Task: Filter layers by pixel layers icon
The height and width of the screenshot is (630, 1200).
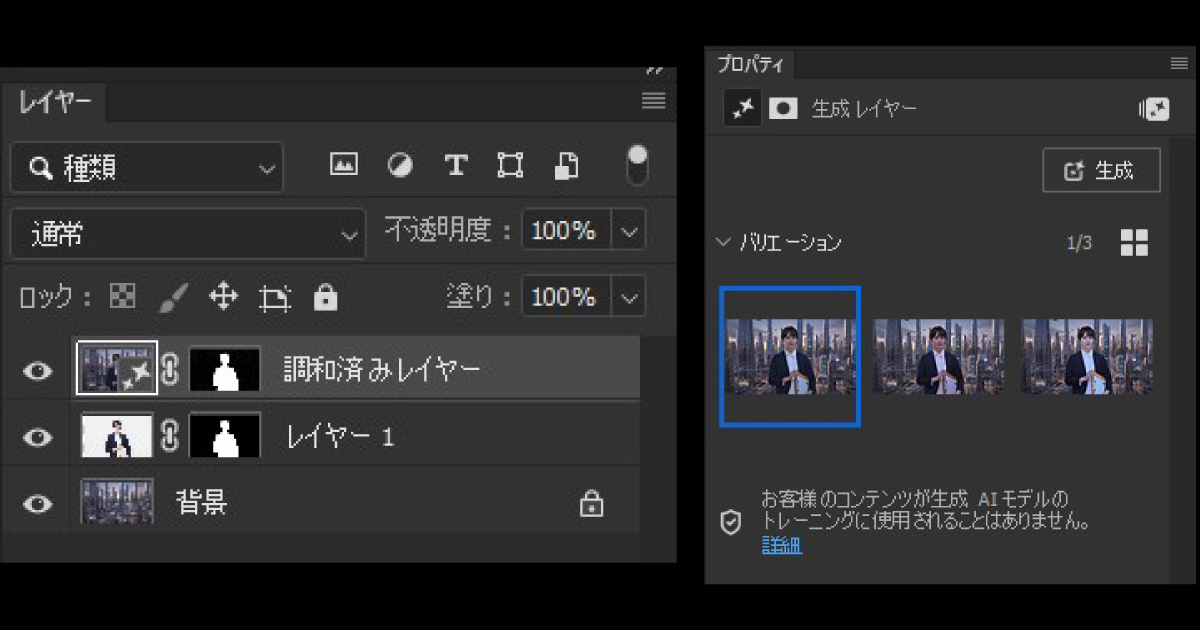Action: pyautogui.click(x=343, y=164)
